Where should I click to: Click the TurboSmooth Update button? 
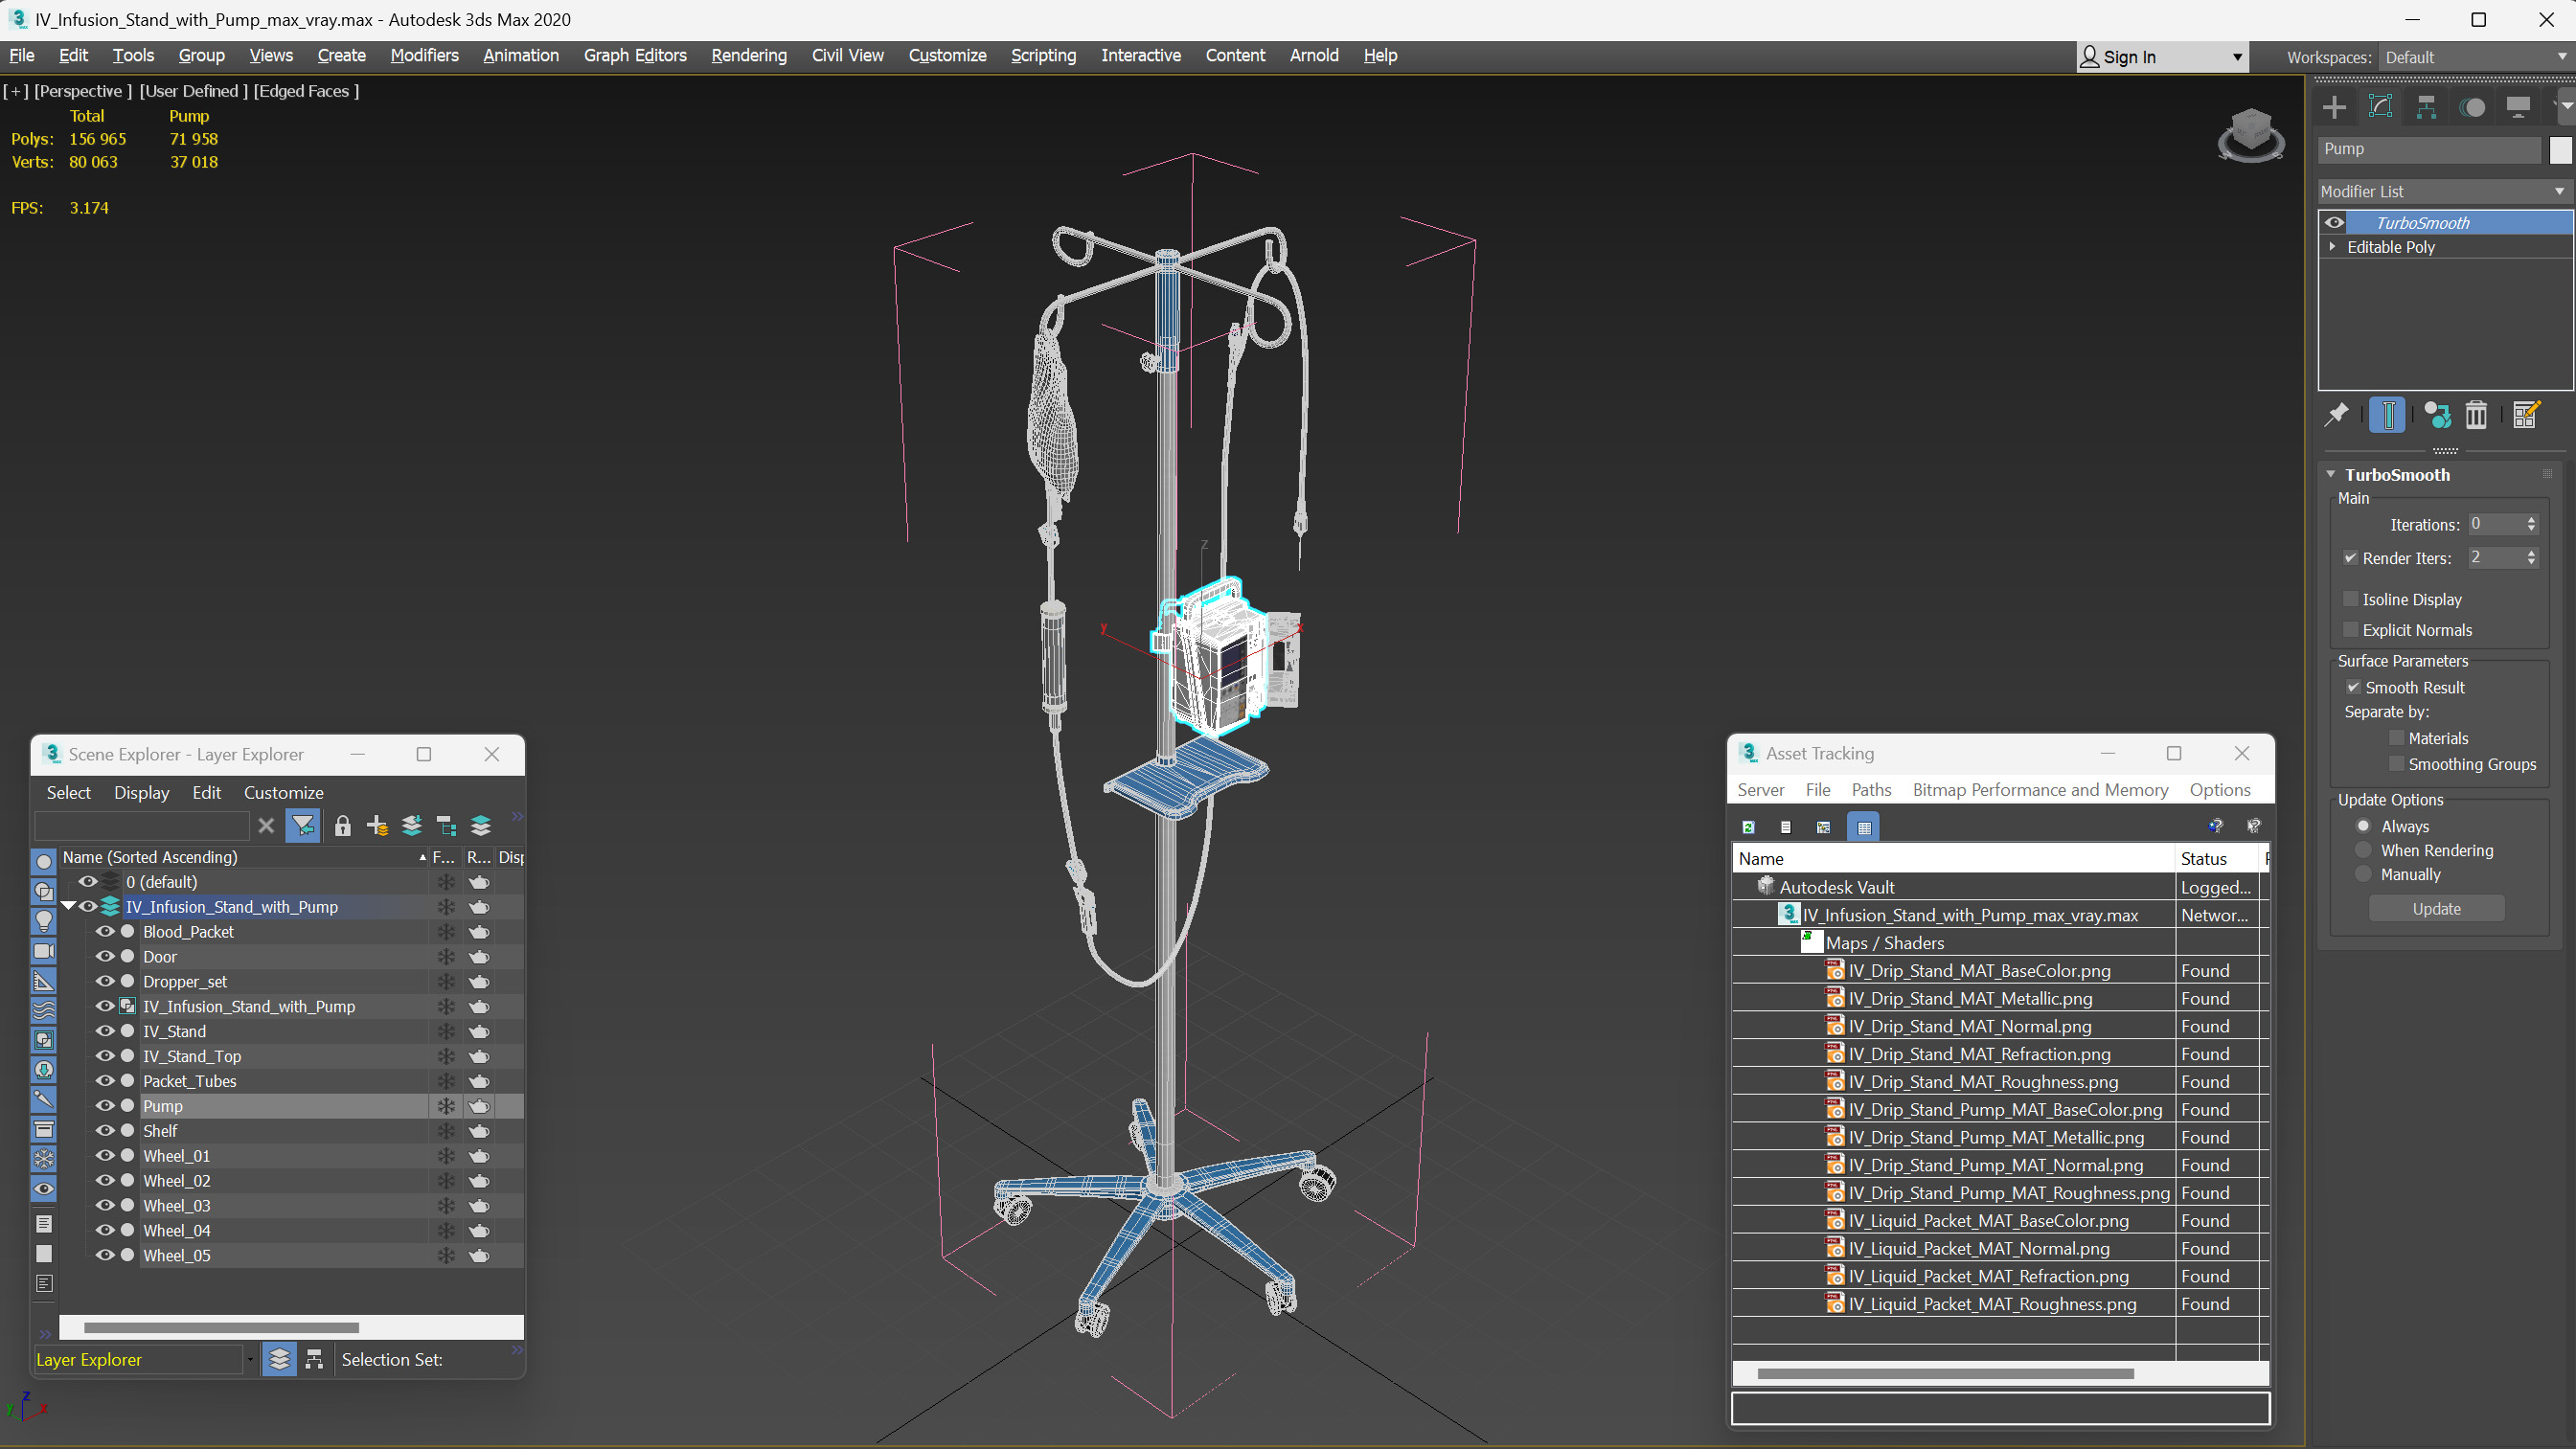2436,909
